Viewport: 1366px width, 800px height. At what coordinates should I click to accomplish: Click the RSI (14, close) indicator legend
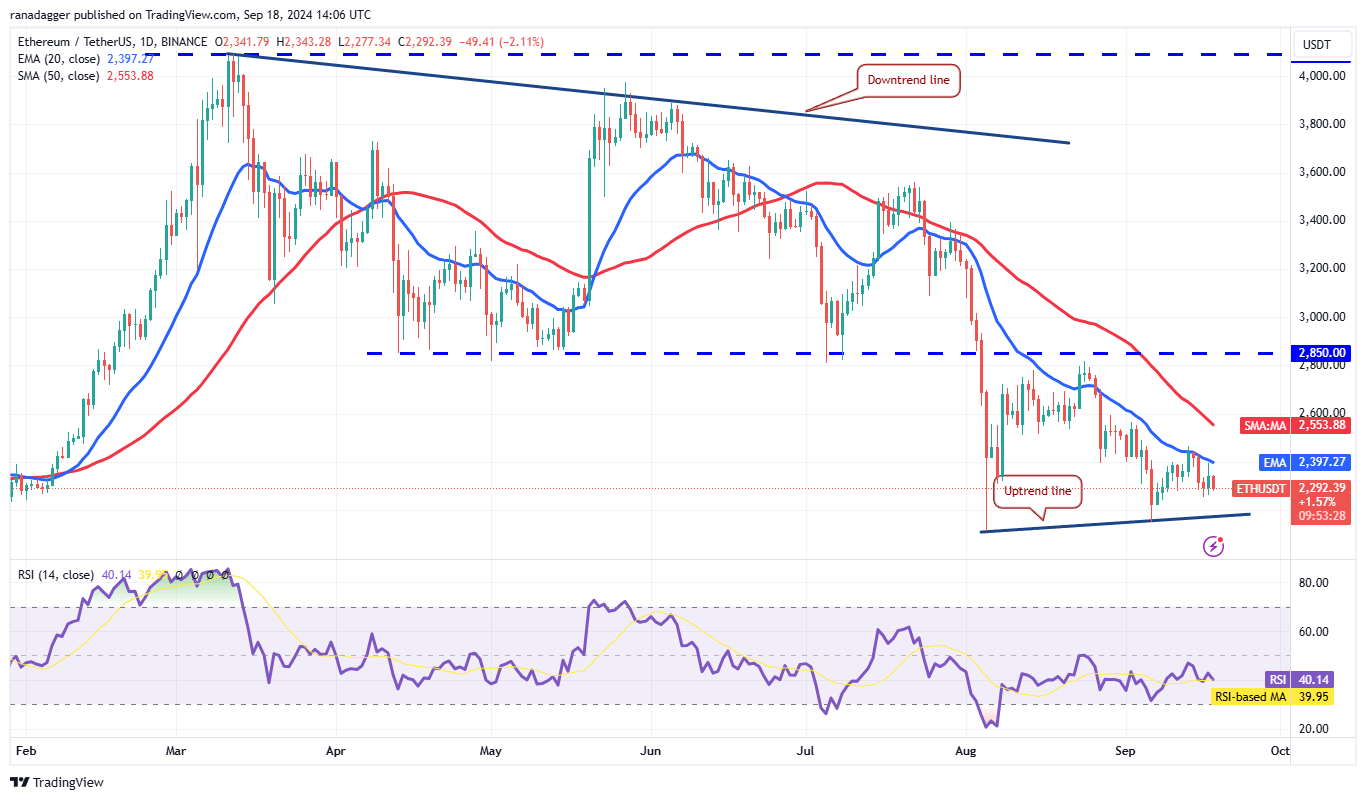(x=56, y=575)
